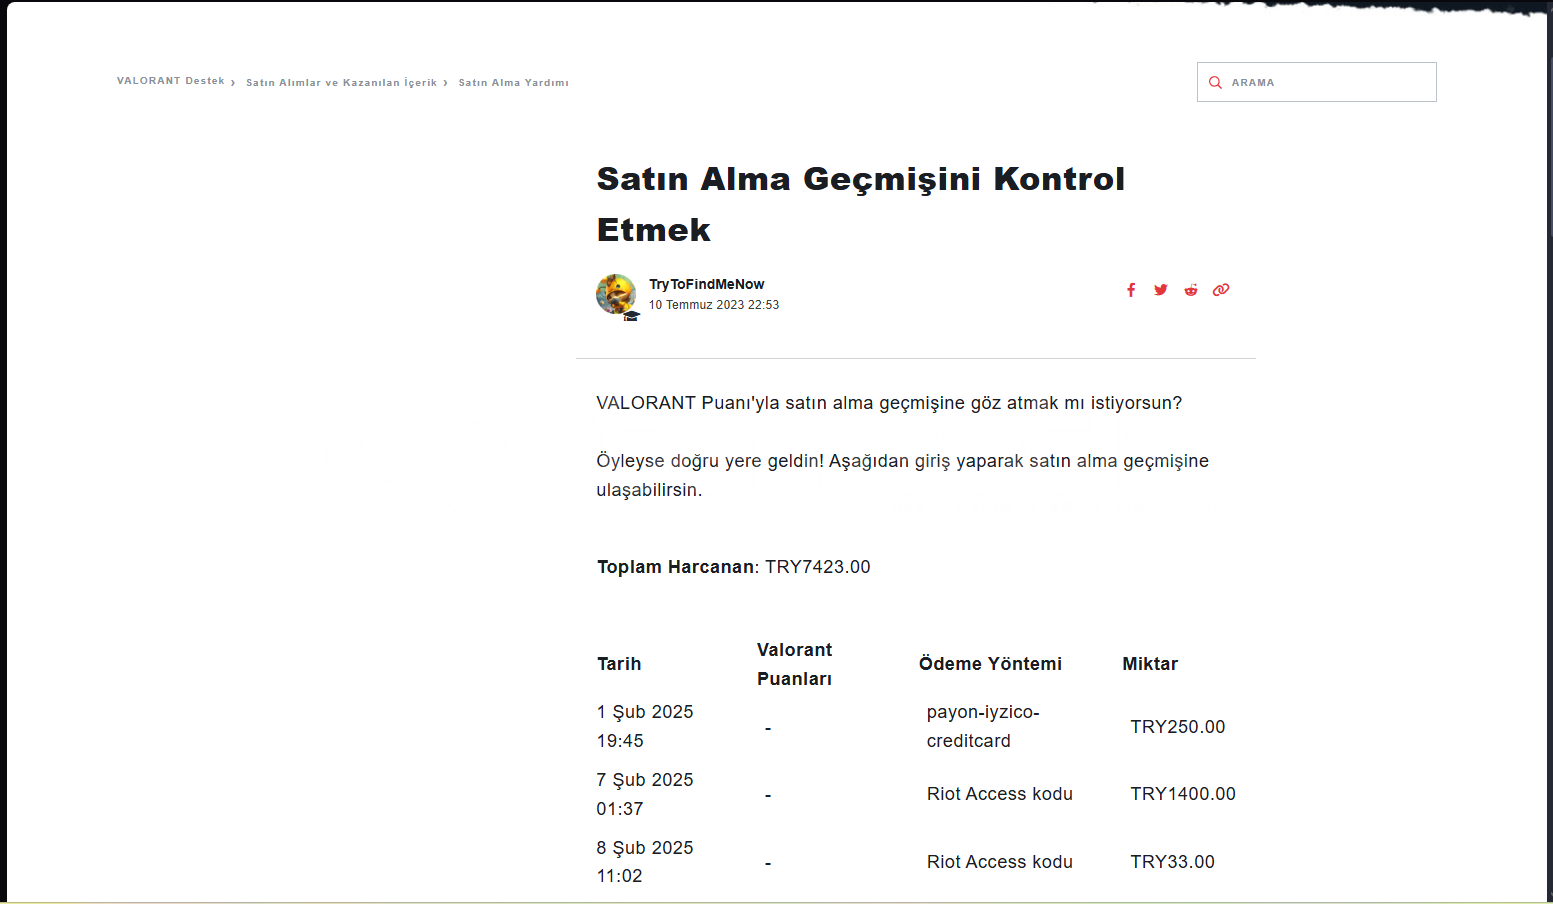Click 'Riot Access kodu' in the TRY1400.00 row
The height and width of the screenshot is (904, 1553).
pyautogui.click(x=1000, y=794)
